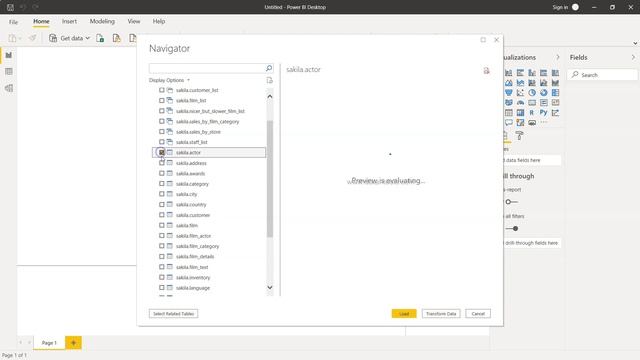Select the matrix visualization
This screenshot has width=640, height=360.
point(520,113)
